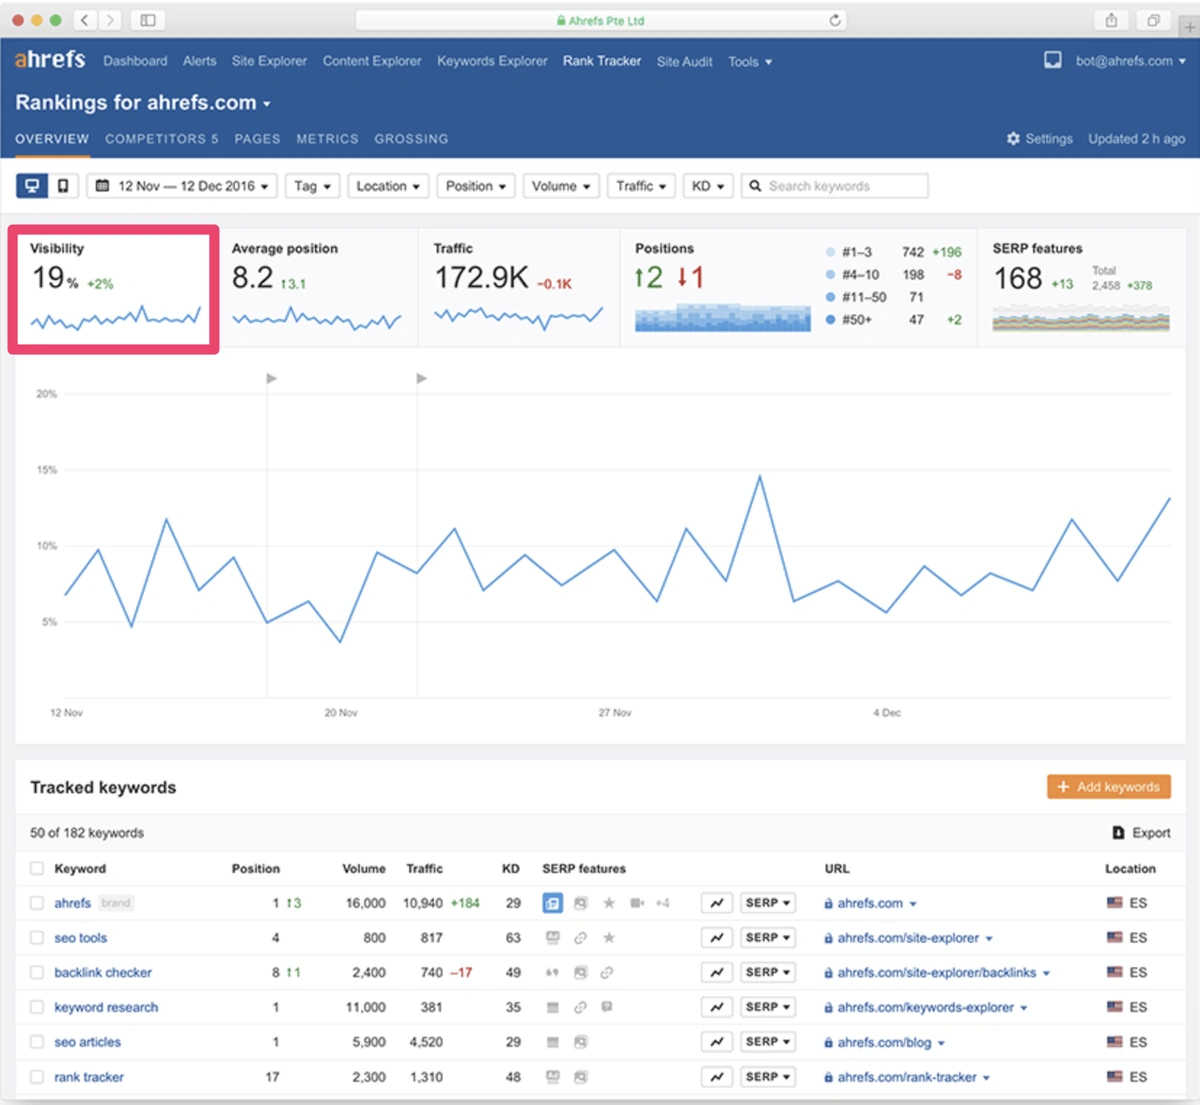Open the Volume filter dropdown
Screen dimensions: 1200x1105
pos(561,185)
